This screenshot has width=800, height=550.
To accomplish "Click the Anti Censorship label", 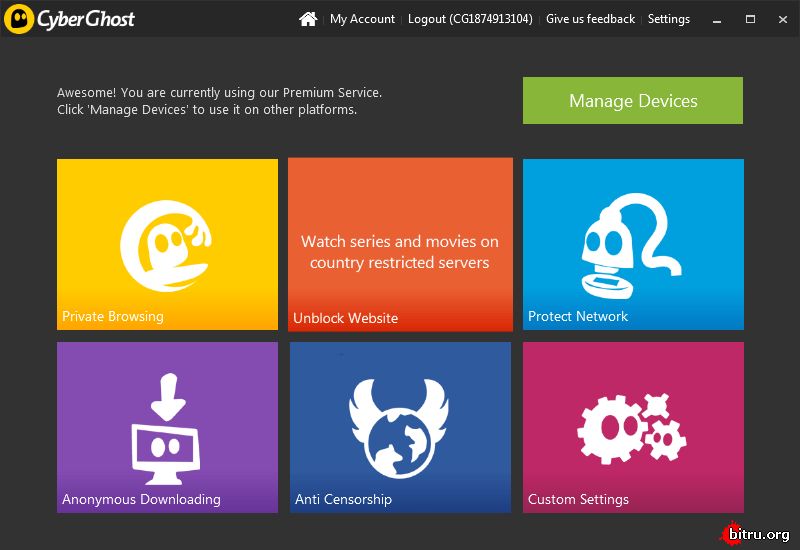I will click(x=343, y=499).
